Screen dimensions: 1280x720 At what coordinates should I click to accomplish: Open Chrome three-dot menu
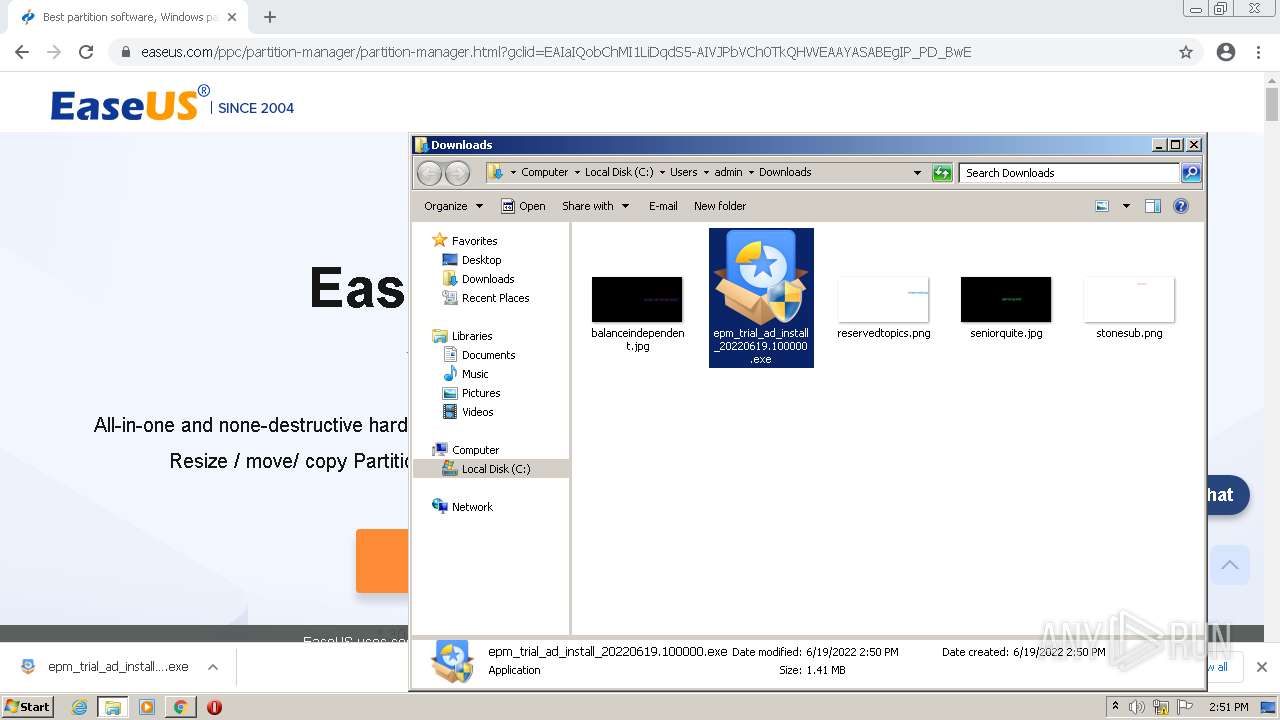click(1259, 52)
